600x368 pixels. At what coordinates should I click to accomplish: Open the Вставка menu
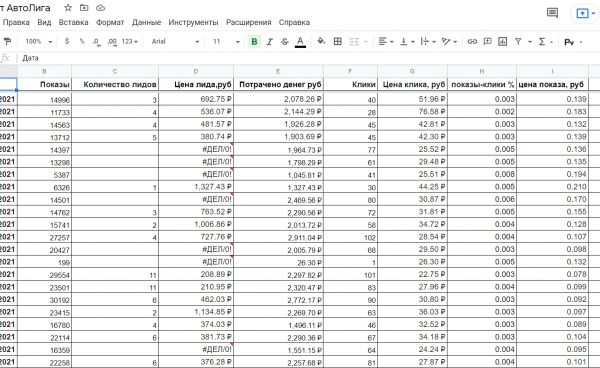coord(73,22)
